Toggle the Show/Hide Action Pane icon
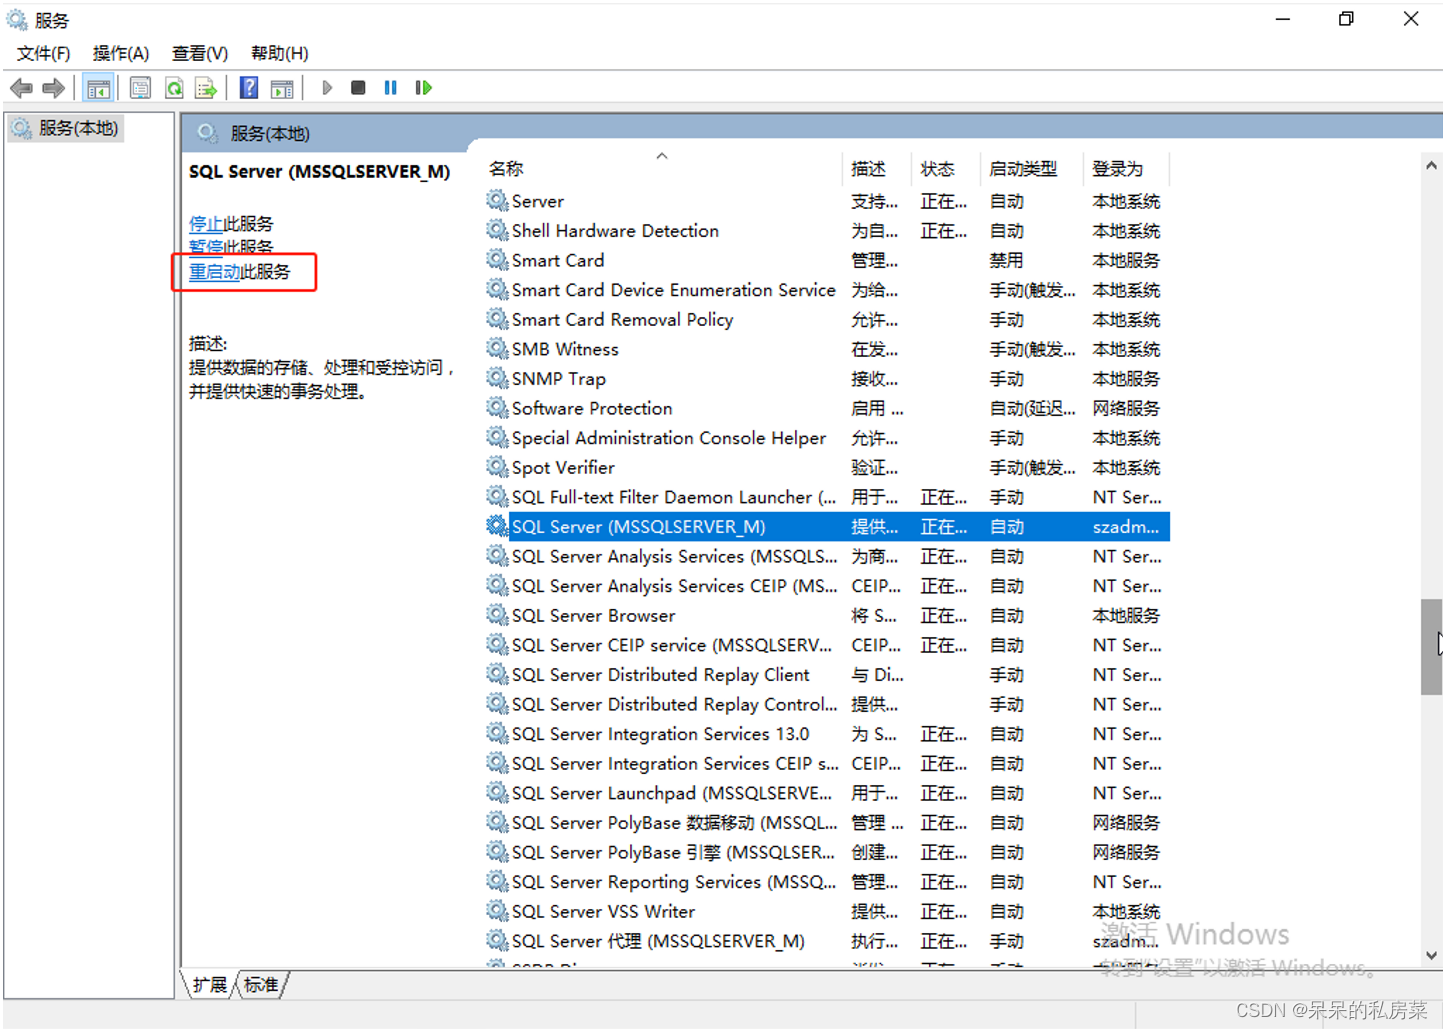 click(283, 88)
